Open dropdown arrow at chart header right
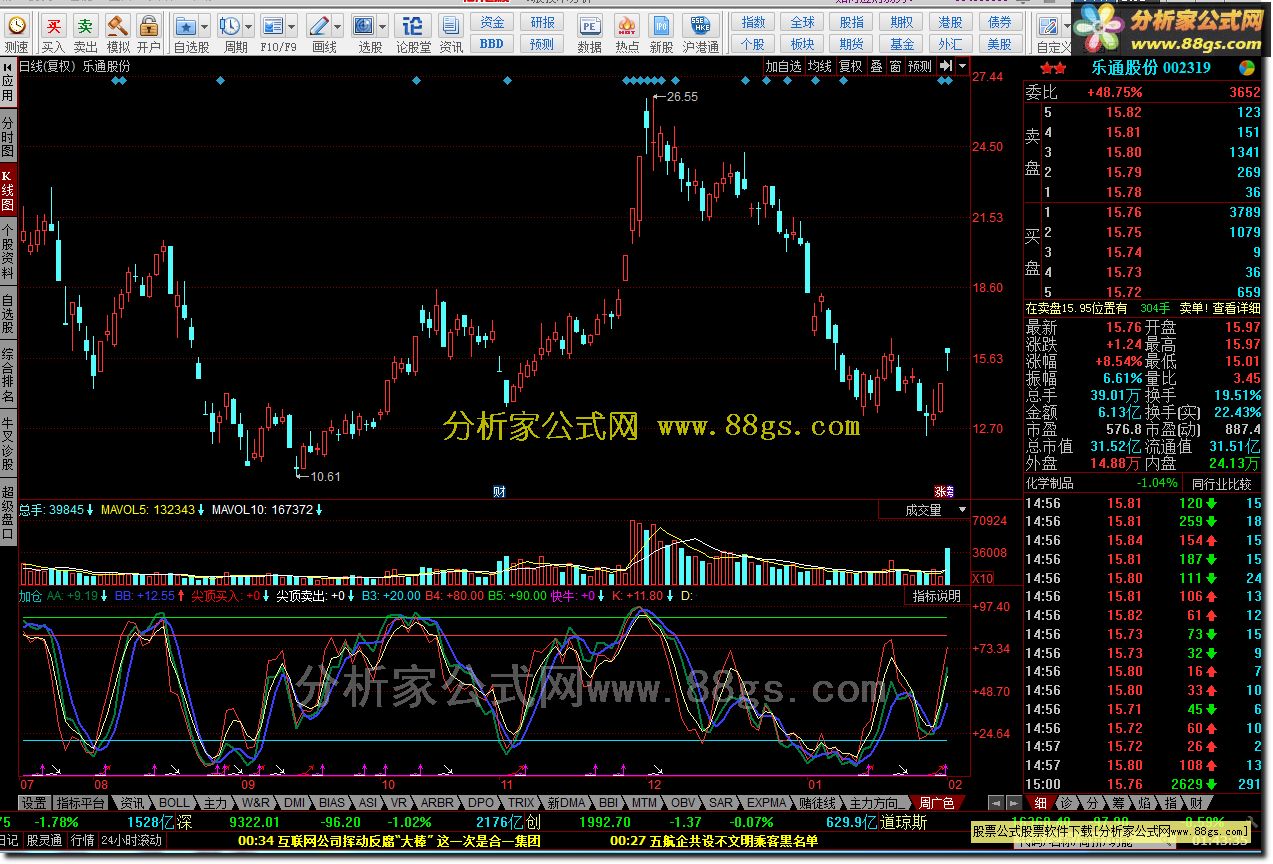 pos(961,66)
